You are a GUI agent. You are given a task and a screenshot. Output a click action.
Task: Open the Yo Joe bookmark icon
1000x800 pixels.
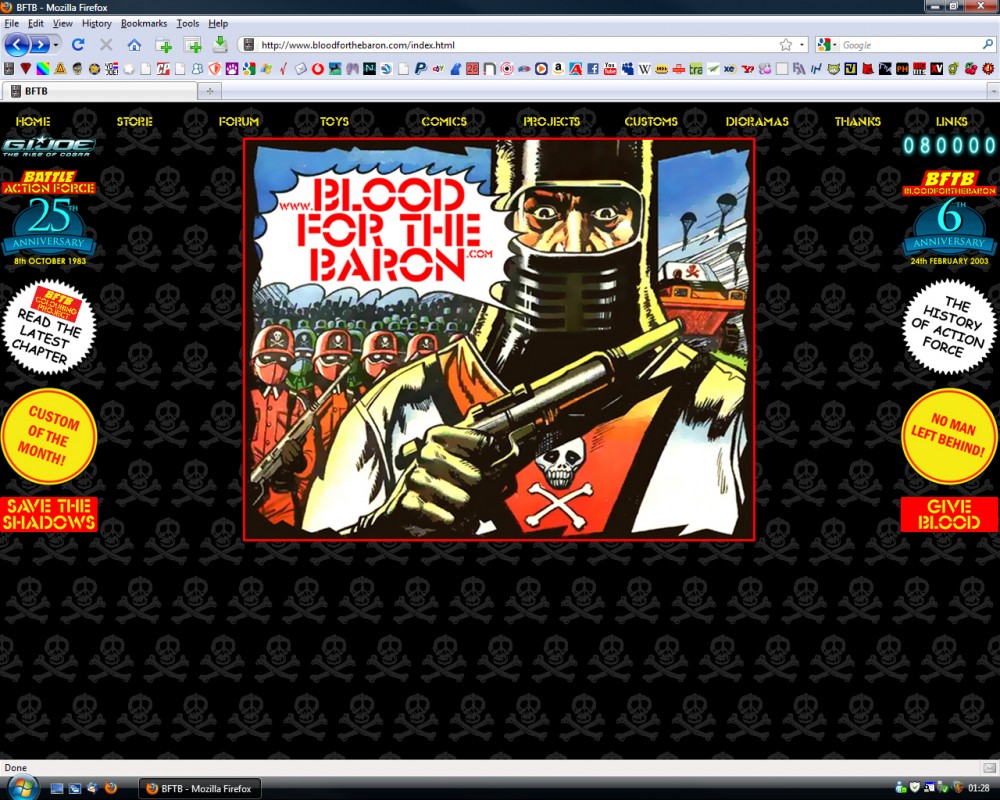112,69
